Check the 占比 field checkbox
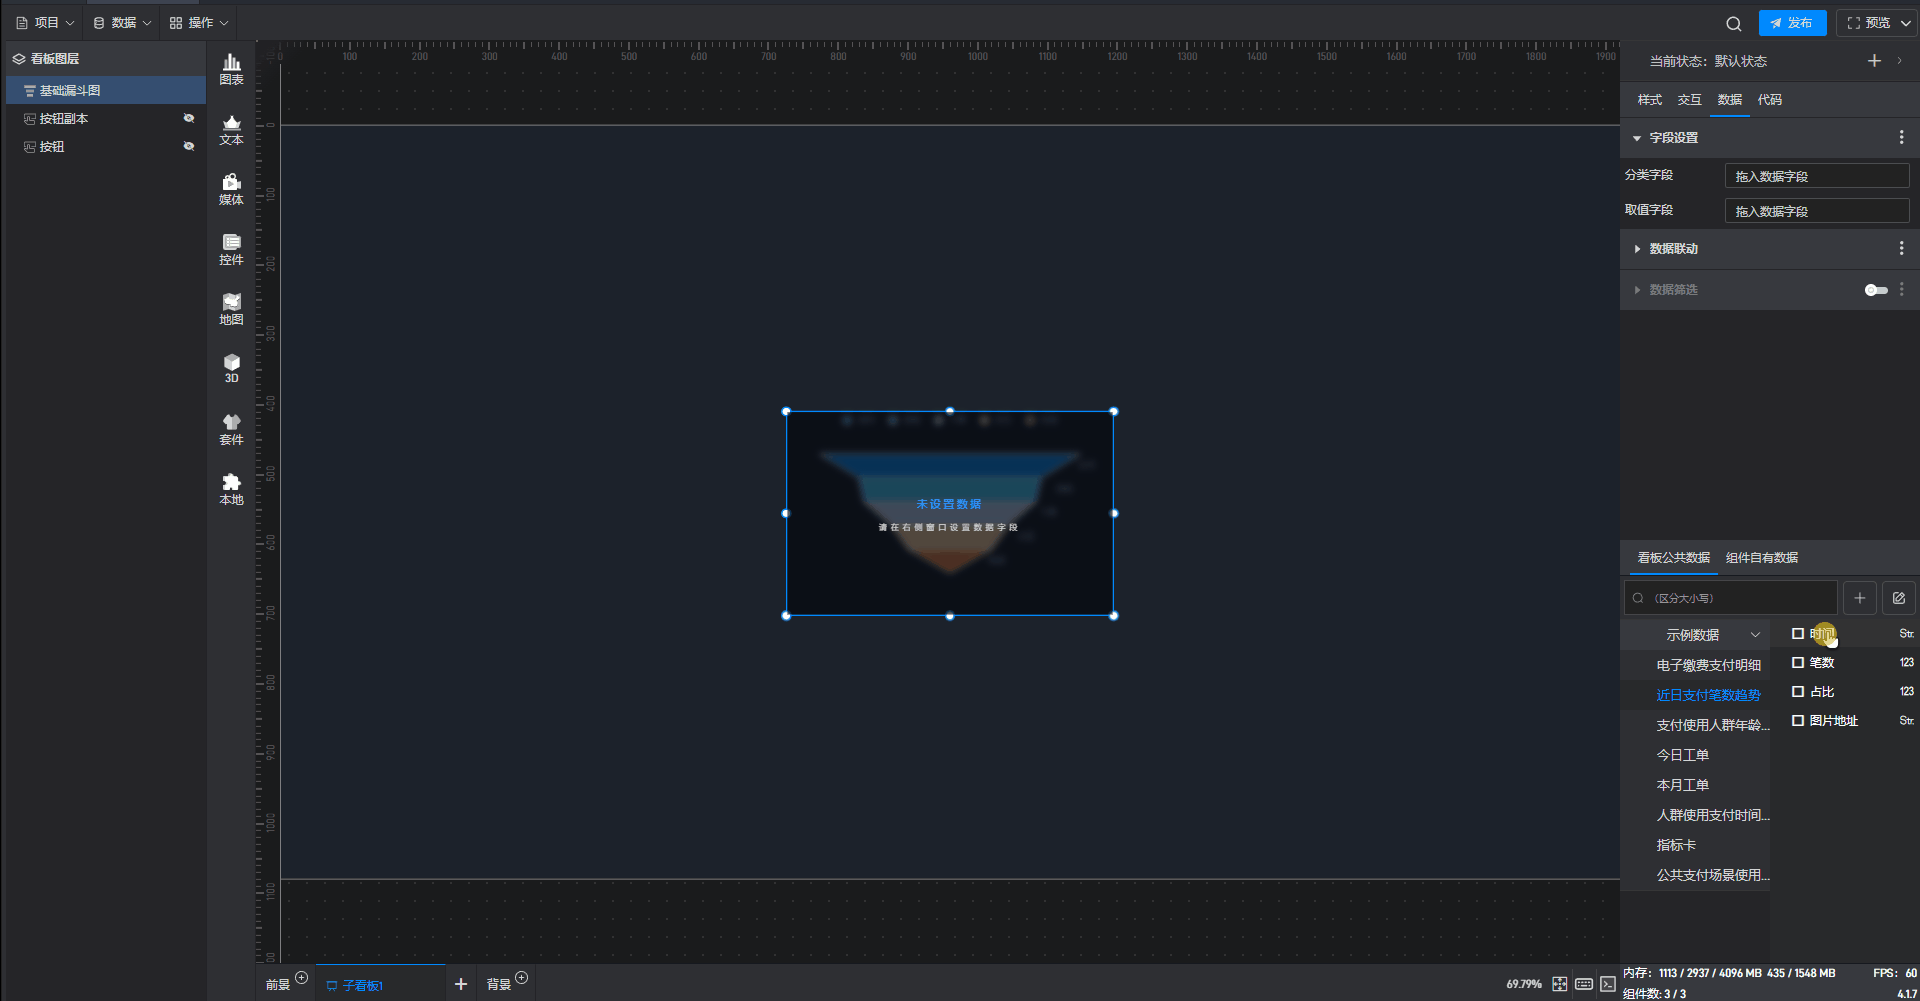 pyautogui.click(x=1798, y=692)
